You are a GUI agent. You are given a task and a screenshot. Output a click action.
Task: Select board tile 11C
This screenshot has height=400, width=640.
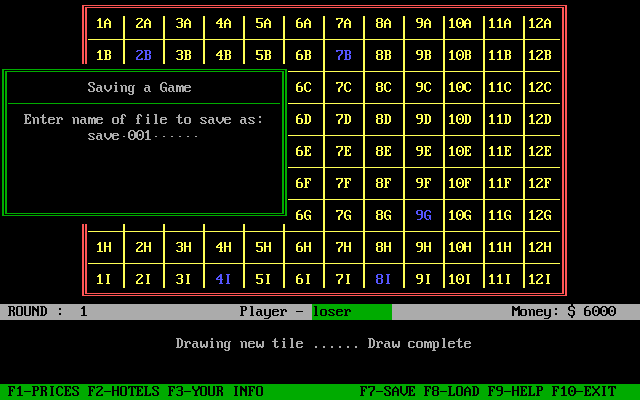tap(500, 88)
